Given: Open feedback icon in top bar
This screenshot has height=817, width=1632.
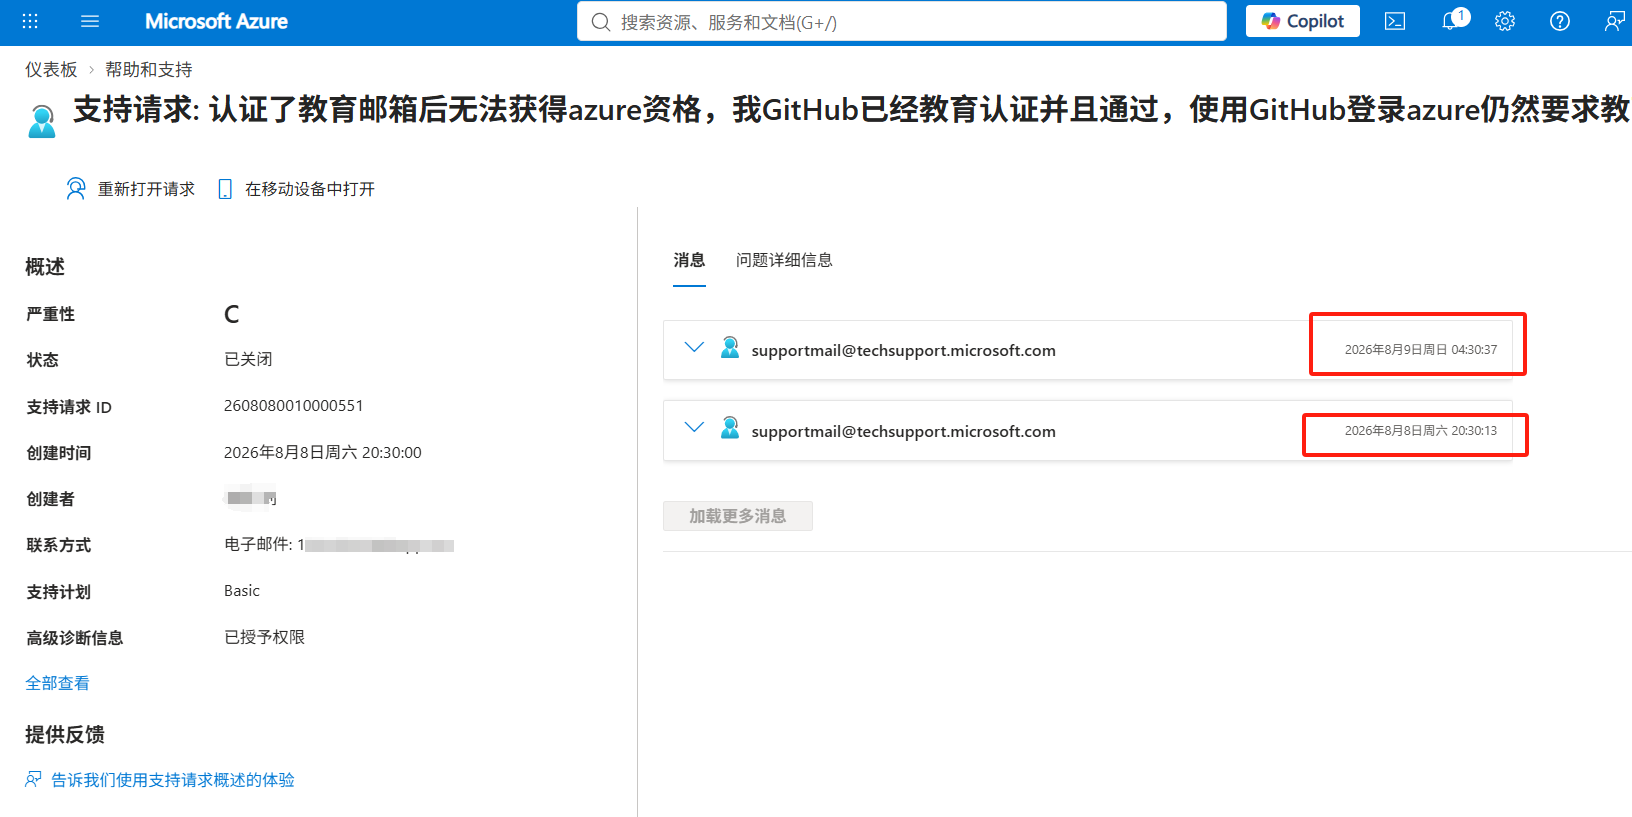Looking at the screenshot, I should tap(1614, 21).
